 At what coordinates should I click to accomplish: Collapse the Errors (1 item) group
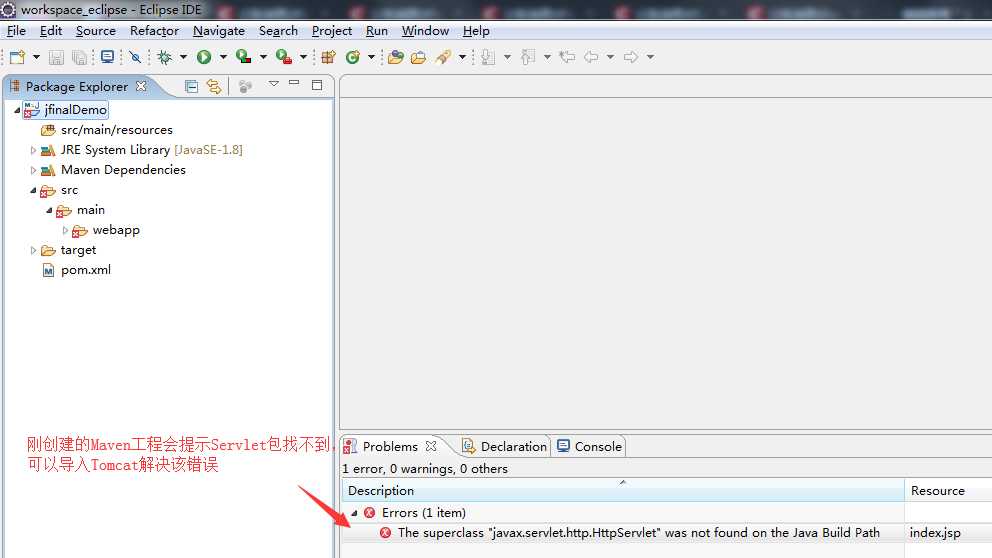[354, 513]
